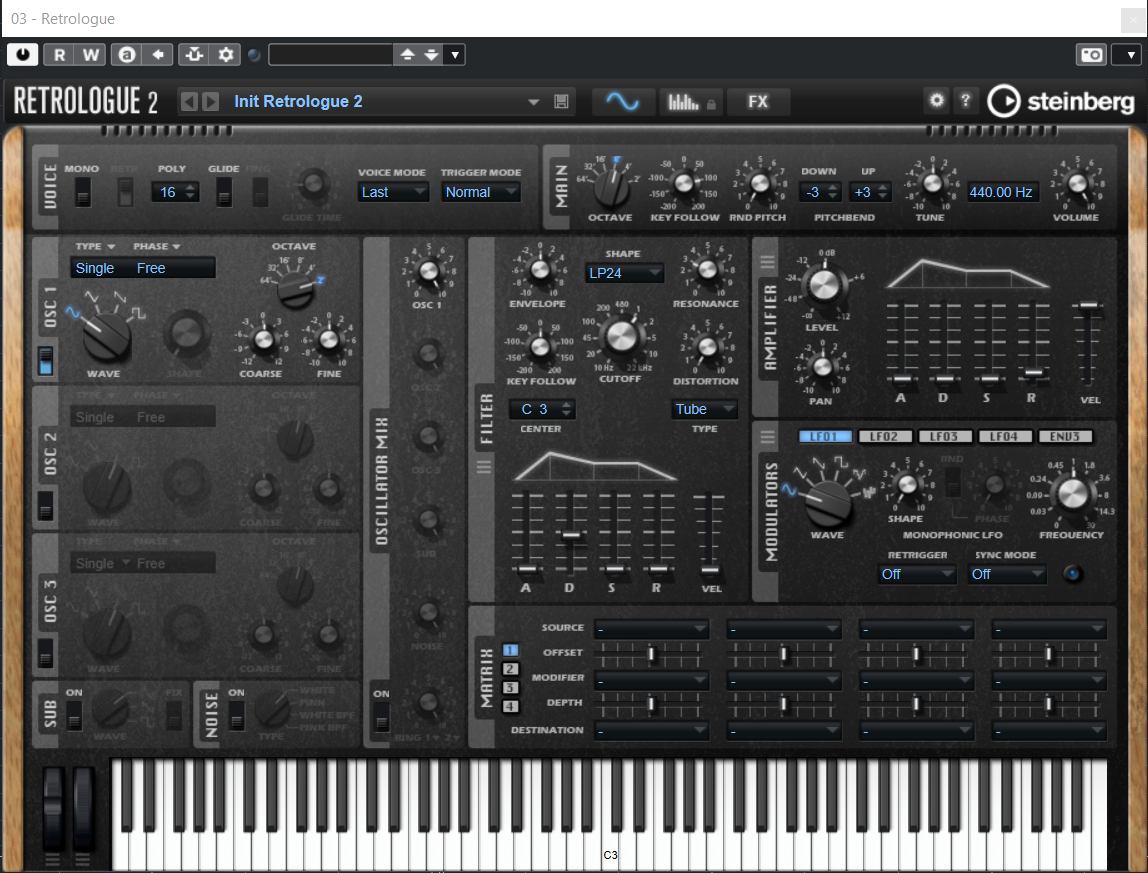This screenshot has width=1148, height=873.
Task: Click the OSC 1 octave knob
Action: click(x=295, y=288)
